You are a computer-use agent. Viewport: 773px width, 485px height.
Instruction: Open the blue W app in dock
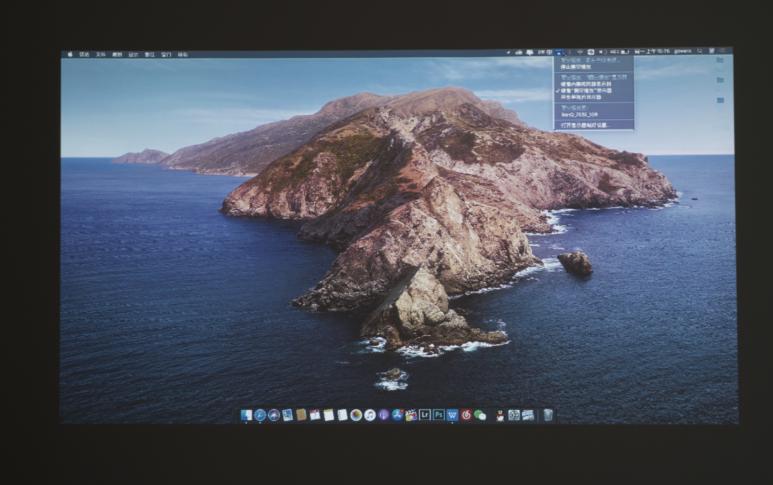coord(452,415)
